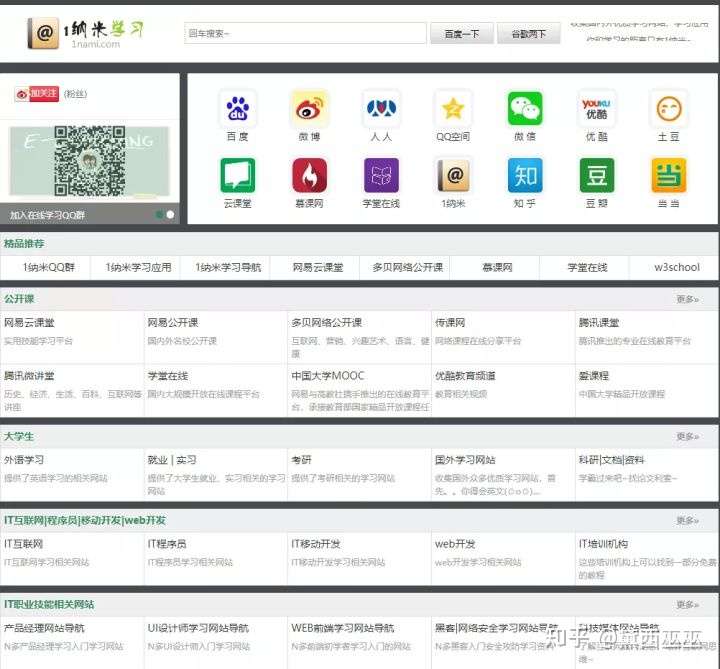
Task: Open the 云课堂 green icon
Action: point(237,175)
